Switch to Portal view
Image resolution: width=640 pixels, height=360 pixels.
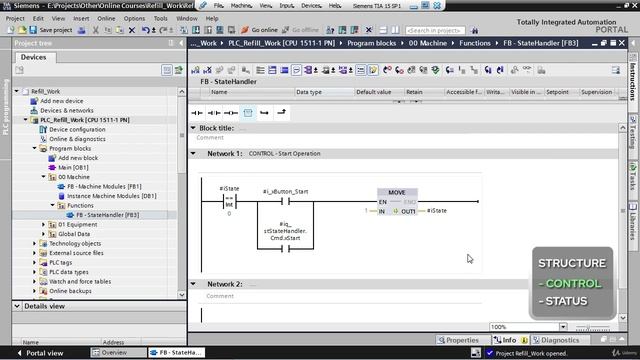pyautogui.click(x=40, y=353)
